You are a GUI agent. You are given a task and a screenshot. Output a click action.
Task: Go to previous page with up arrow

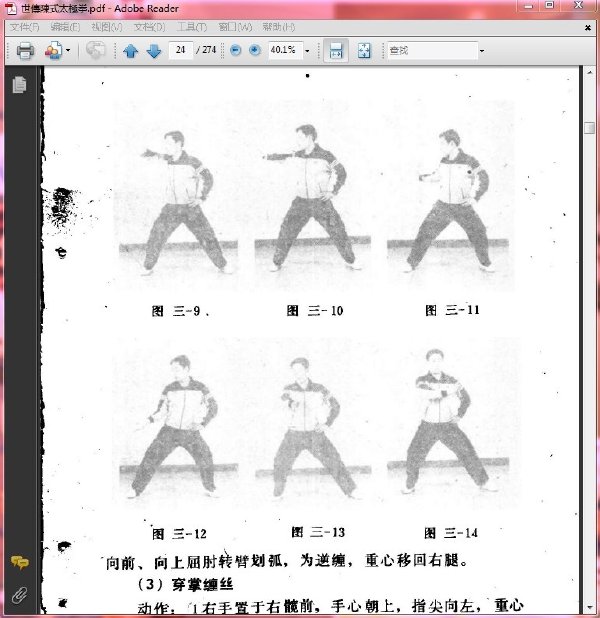click(x=130, y=51)
